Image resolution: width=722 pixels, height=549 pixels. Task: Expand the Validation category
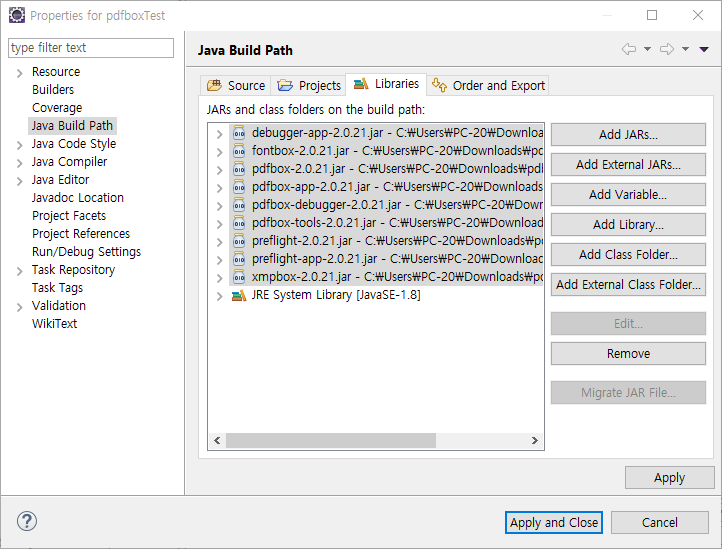[19, 307]
